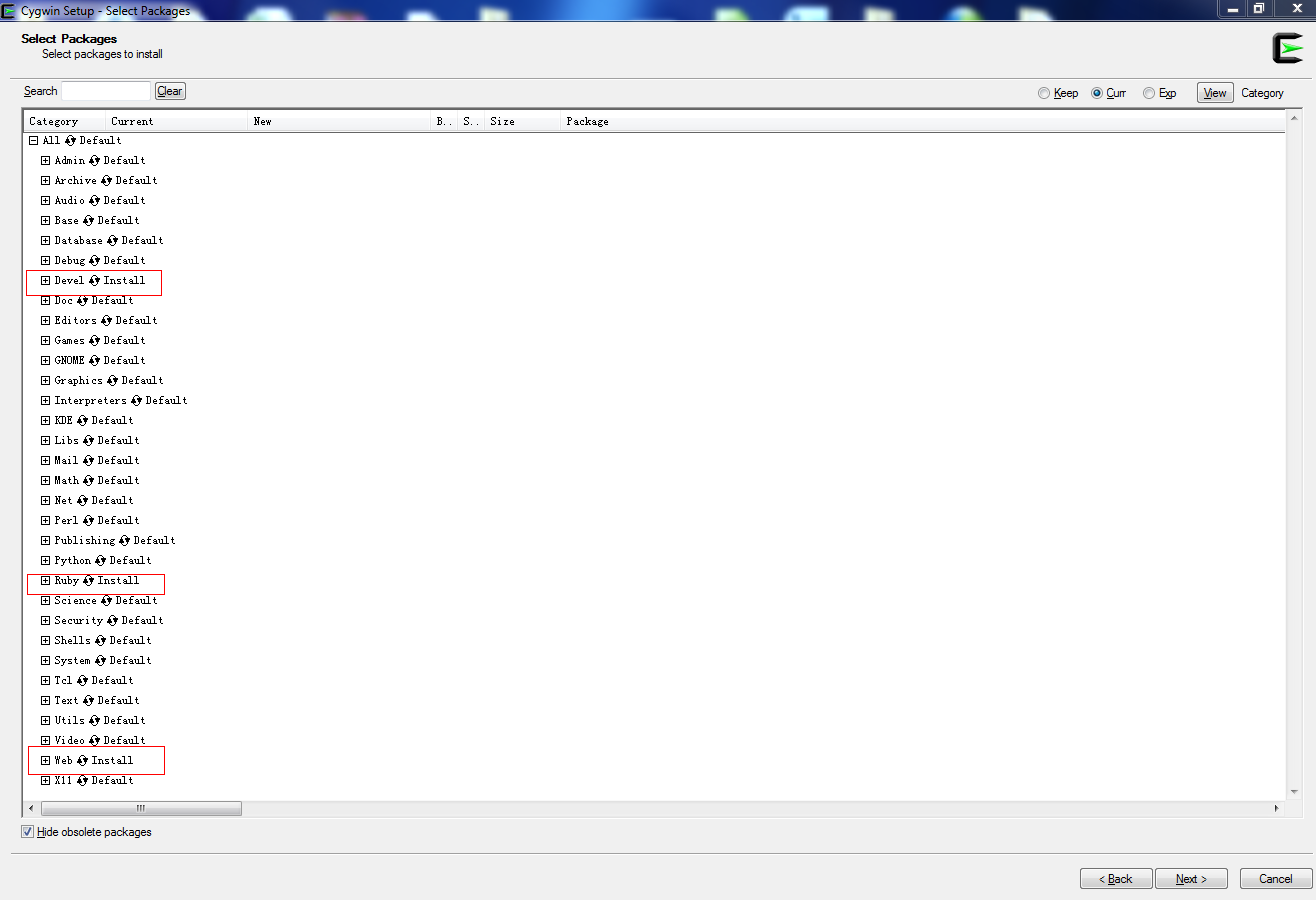
Task: Click the Utils category label
Action: tap(70, 721)
